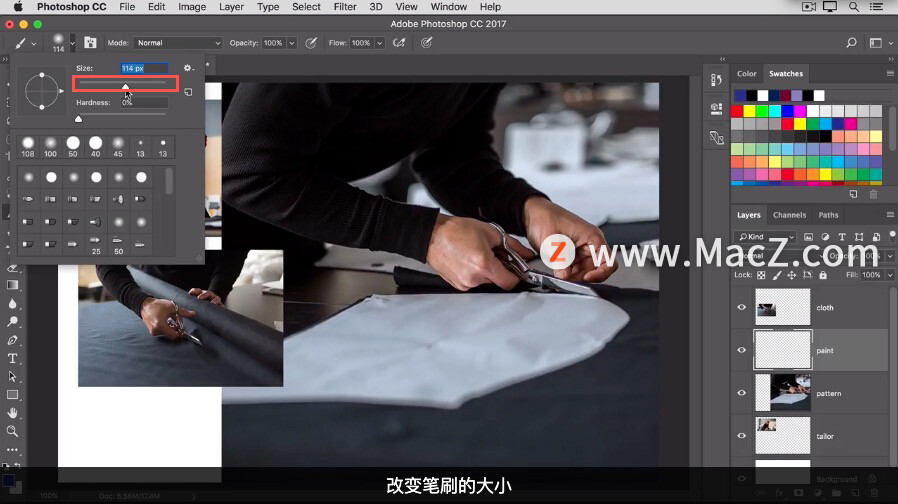
Task: Open the tool preset picker arrow
Action: coord(33,44)
